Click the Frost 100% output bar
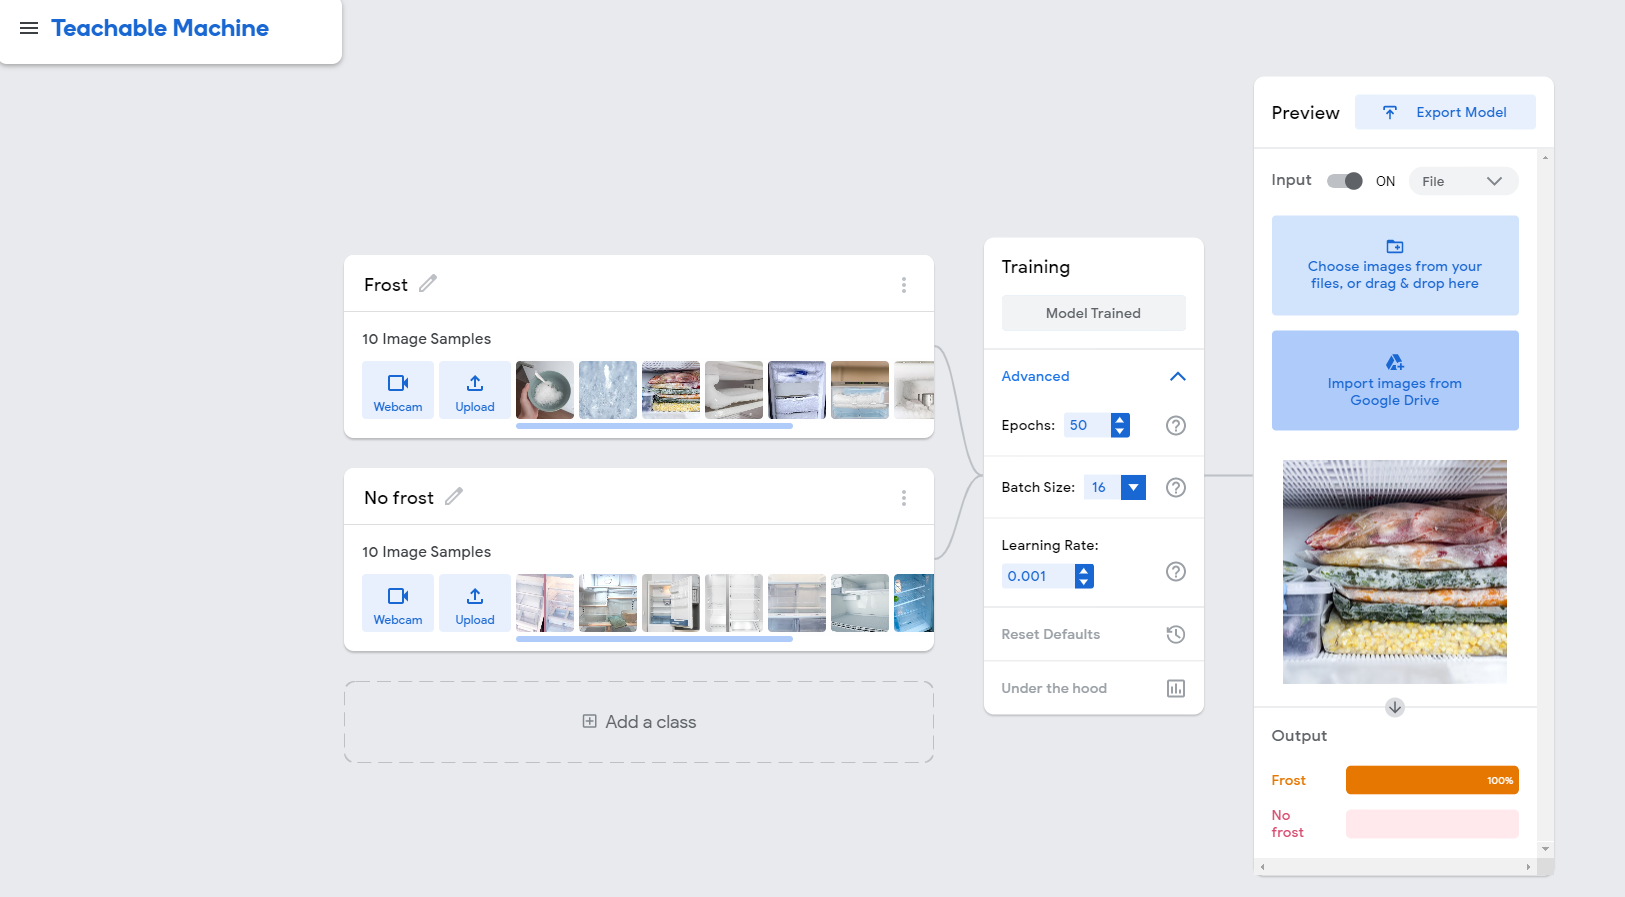This screenshot has height=897, width=1625. point(1432,780)
